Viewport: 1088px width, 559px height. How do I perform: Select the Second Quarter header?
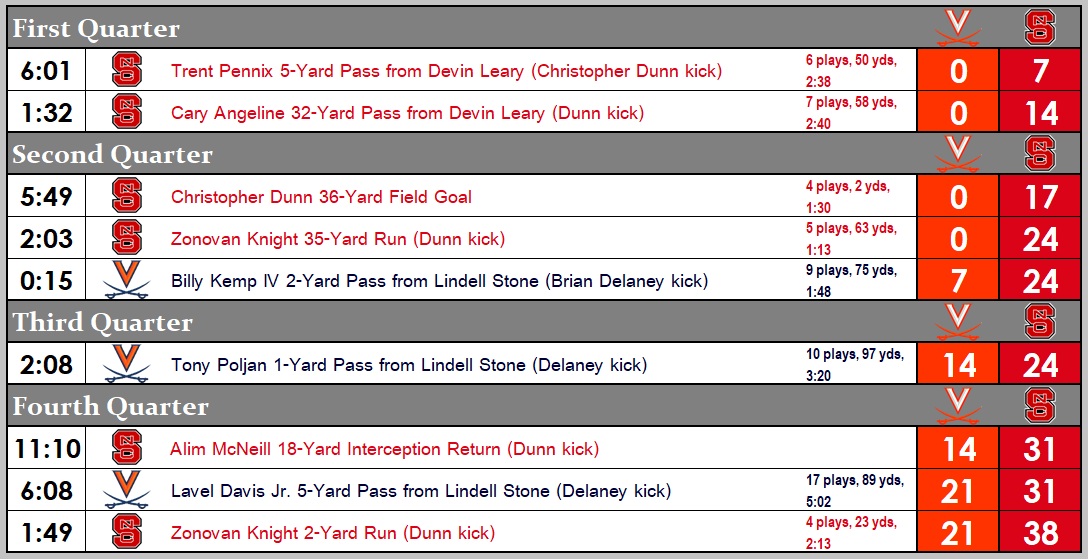point(112,154)
